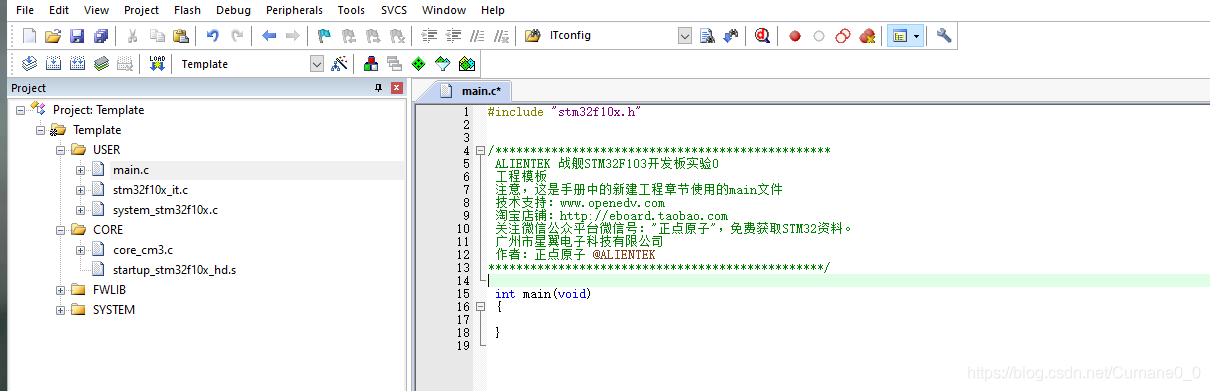This screenshot has height=391, width=1210.
Task: Undo the last edit
Action: (x=212, y=36)
